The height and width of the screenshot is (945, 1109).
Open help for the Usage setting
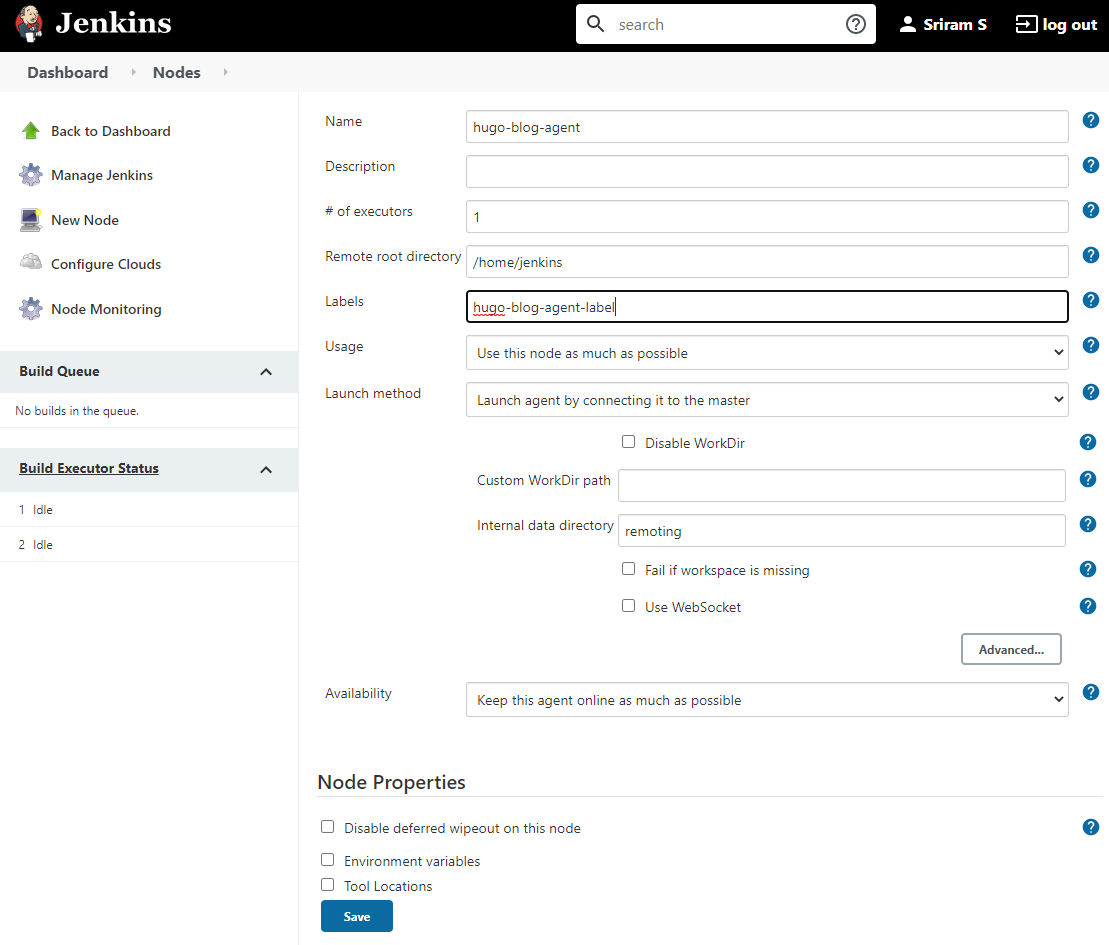tap(1091, 345)
